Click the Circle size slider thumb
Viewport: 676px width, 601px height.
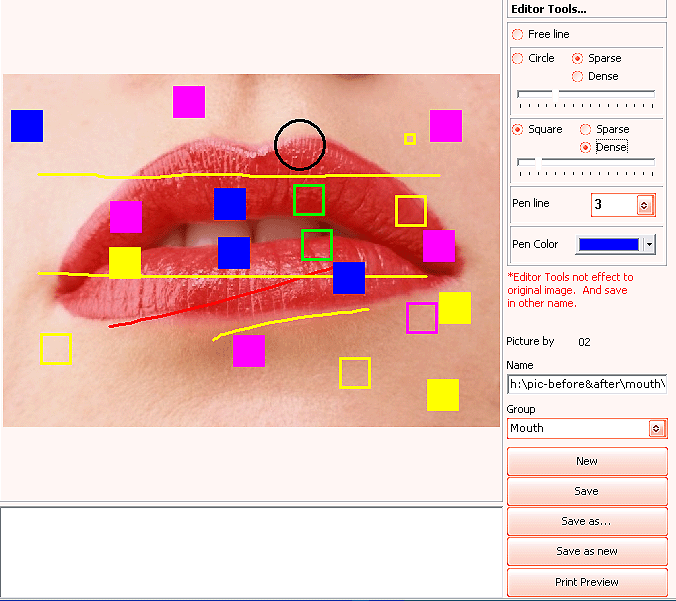[x=555, y=94]
